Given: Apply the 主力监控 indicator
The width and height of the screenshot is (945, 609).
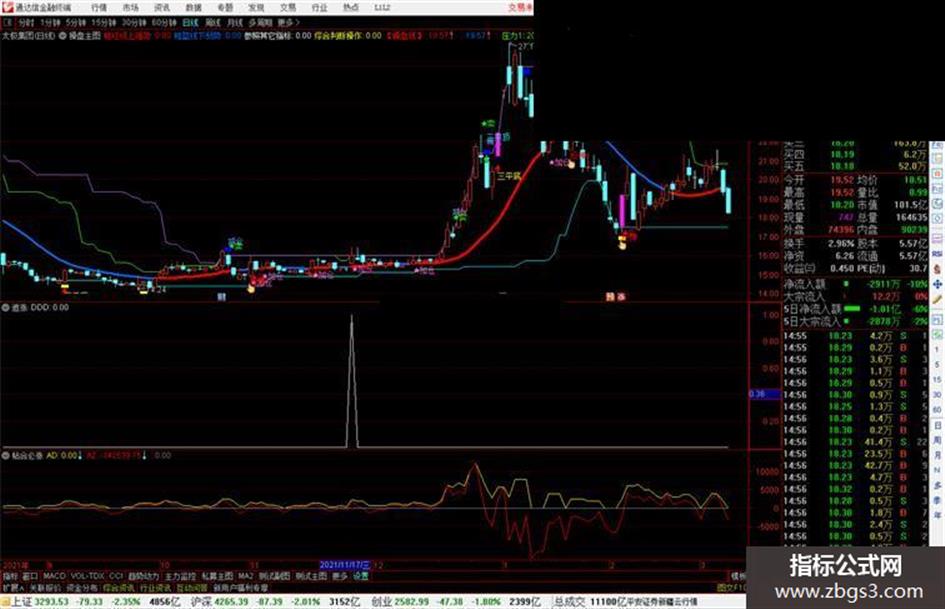Looking at the screenshot, I should pos(180,576).
